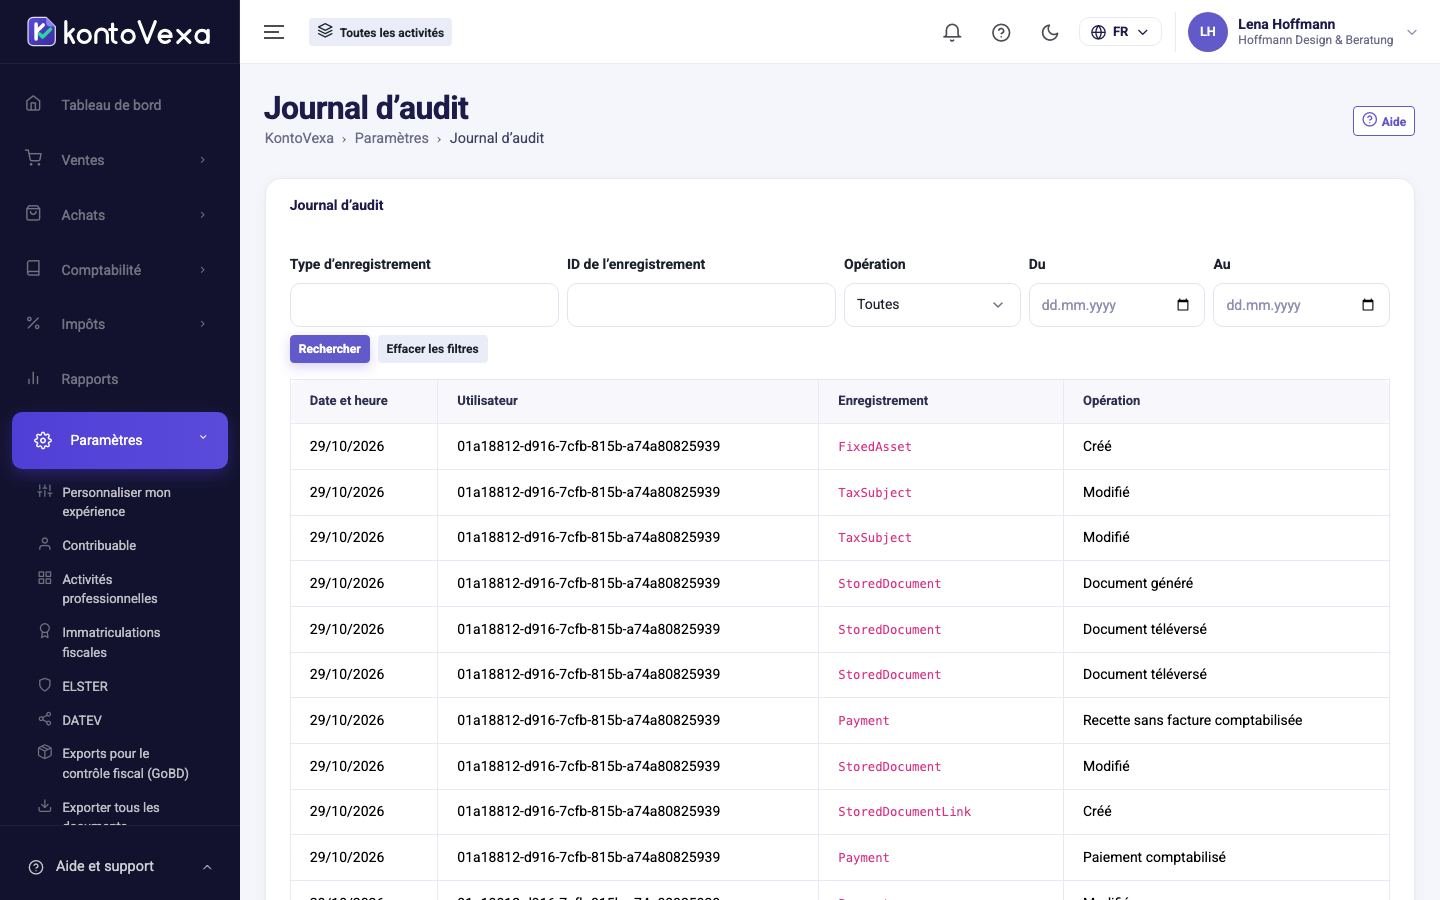1440x900 pixels.
Task: Click the Ventes shopping cart icon
Action: pyautogui.click(x=33, y=159)
